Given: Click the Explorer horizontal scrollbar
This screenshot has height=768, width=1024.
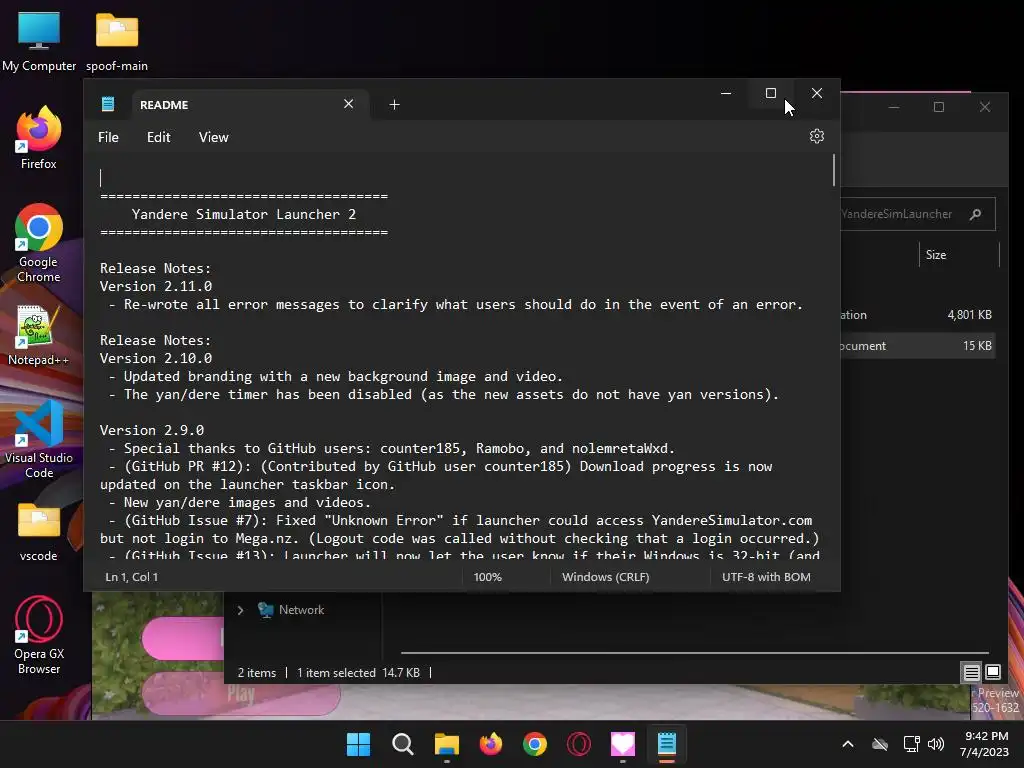Looking at the screenshot, I should 695,652.
